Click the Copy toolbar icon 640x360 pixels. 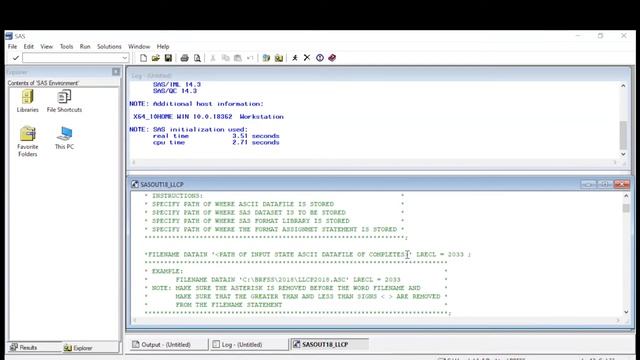[225, 58]
